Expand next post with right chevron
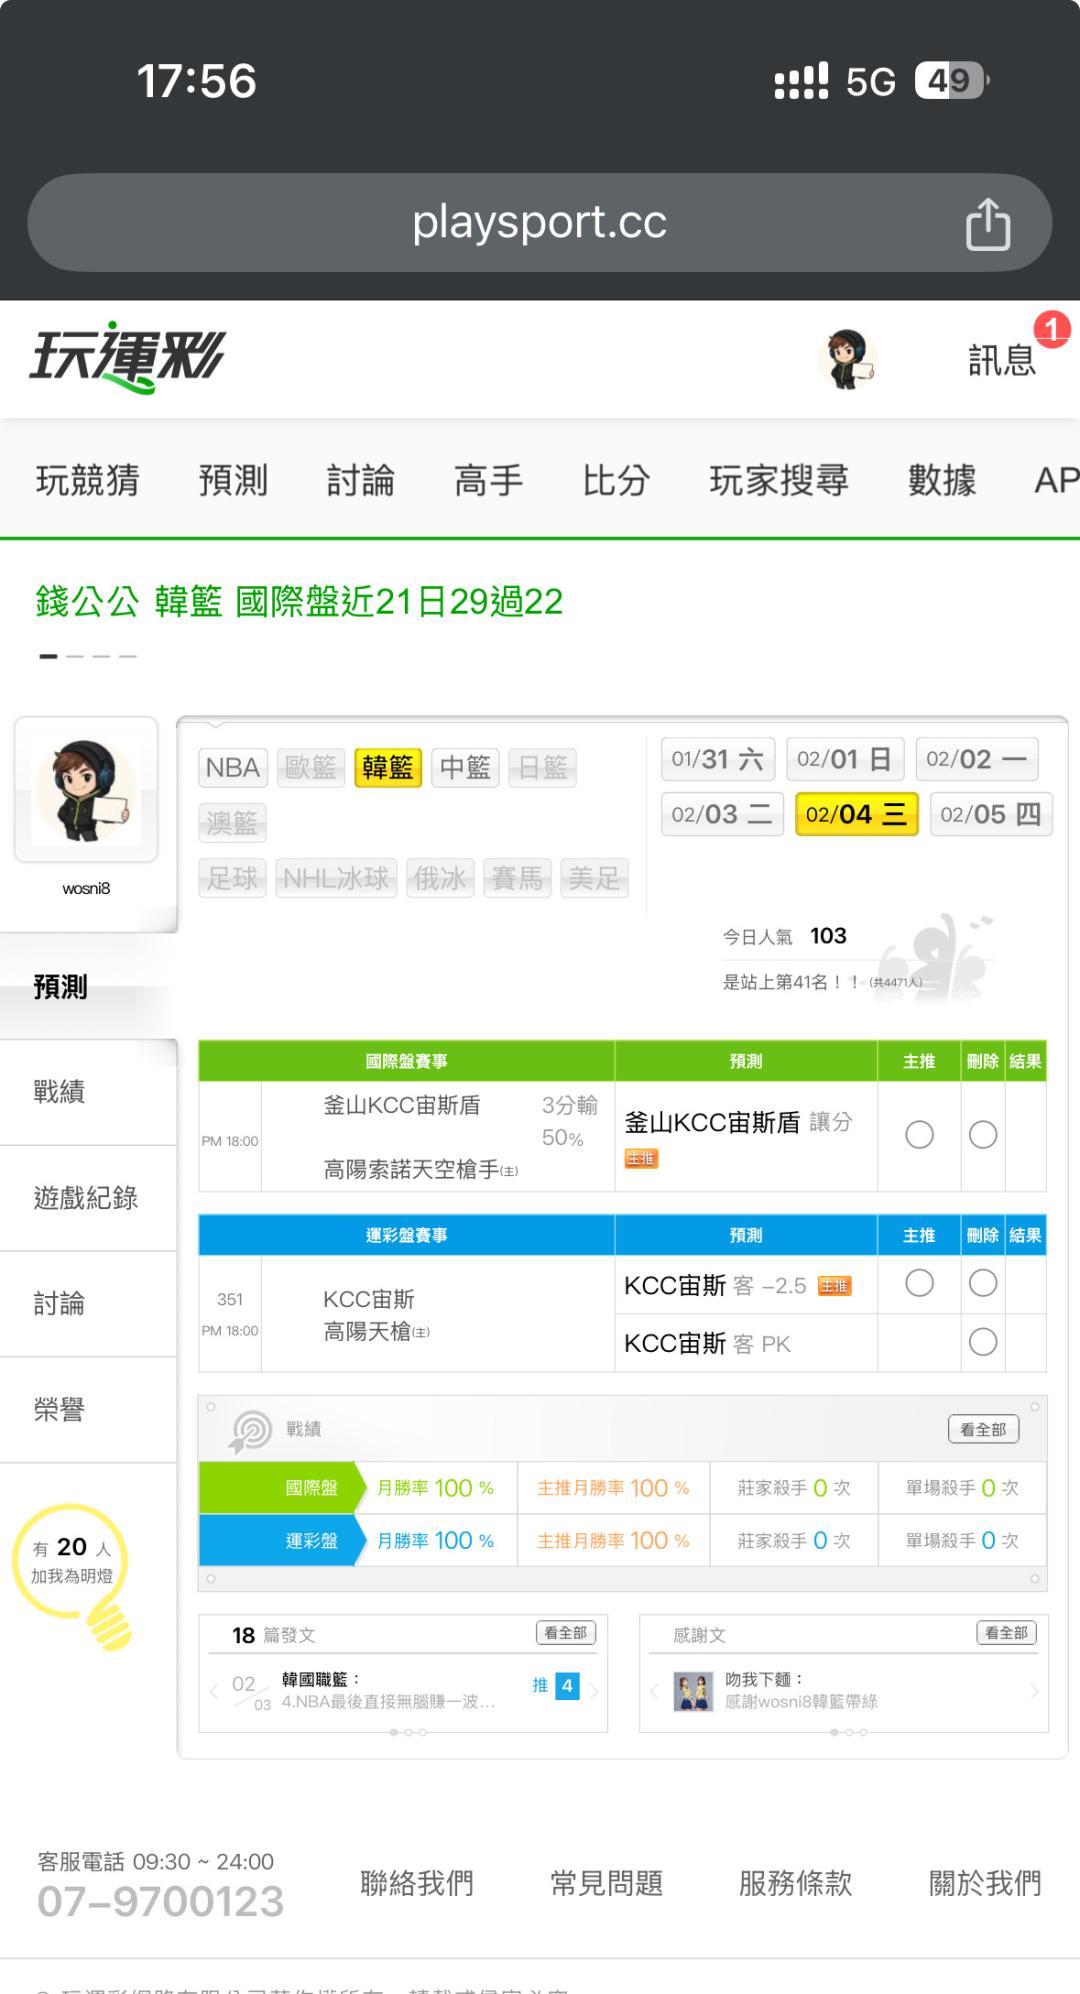Screen dimensions: 1080x1994 pyautogui.click(x=594, y=1691)
